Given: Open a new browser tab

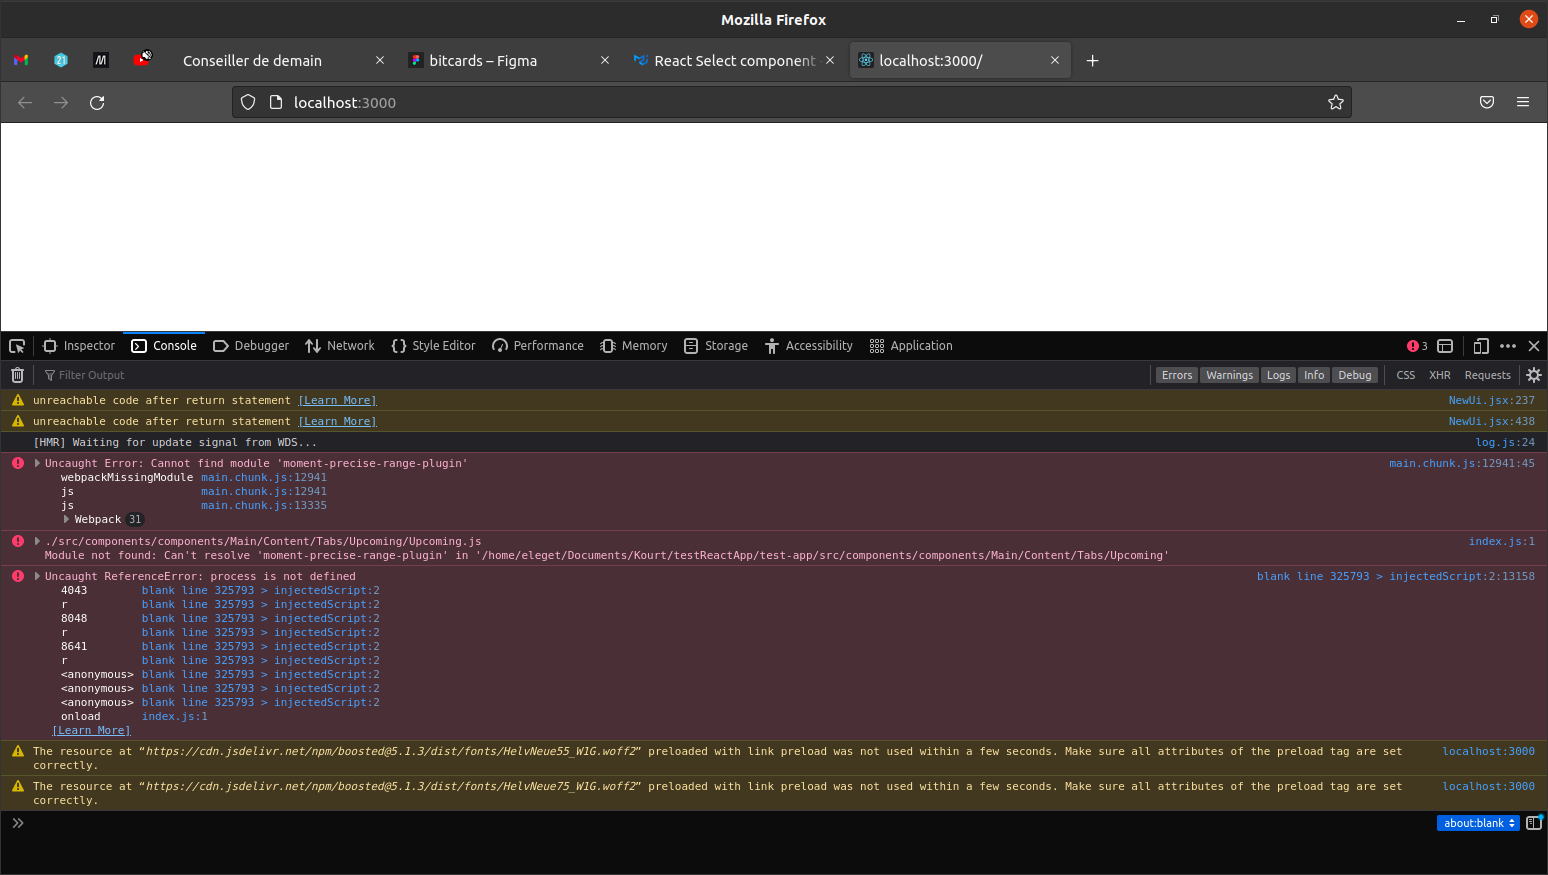Looking at the screenshot, I should (1092, 61).
